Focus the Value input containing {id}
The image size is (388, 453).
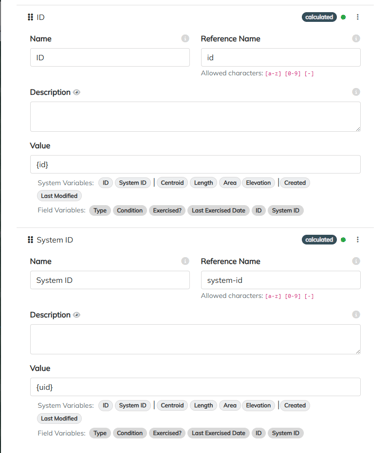[x=195, y=164]
